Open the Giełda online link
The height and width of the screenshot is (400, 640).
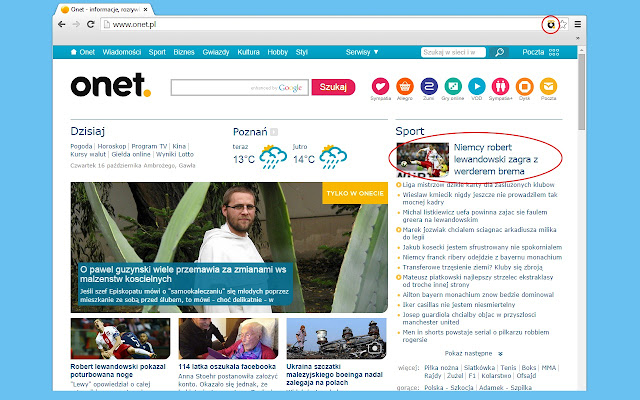click(x=131, y=154)
